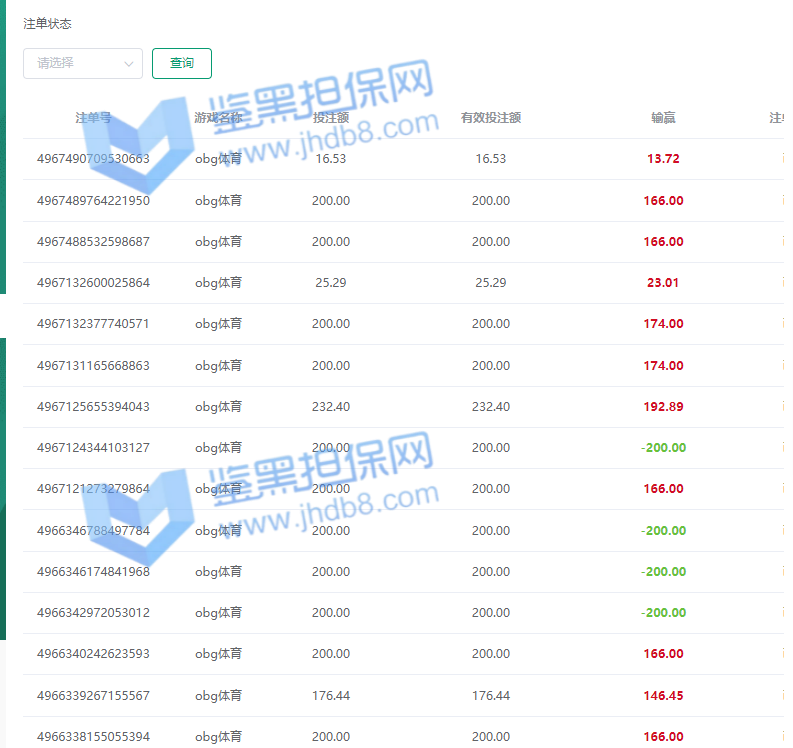793x748 pixels.
Task: Select bet number 4967489764221950
Action: (x=93, y=201)
